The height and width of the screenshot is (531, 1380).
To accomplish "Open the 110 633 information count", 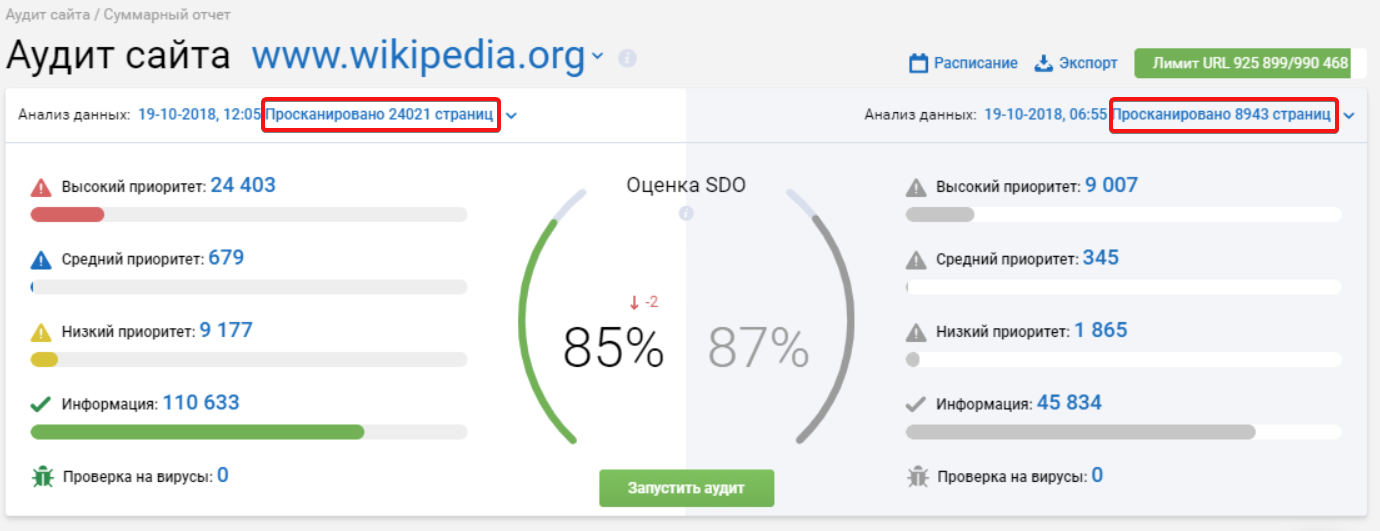I will point(201,403).
